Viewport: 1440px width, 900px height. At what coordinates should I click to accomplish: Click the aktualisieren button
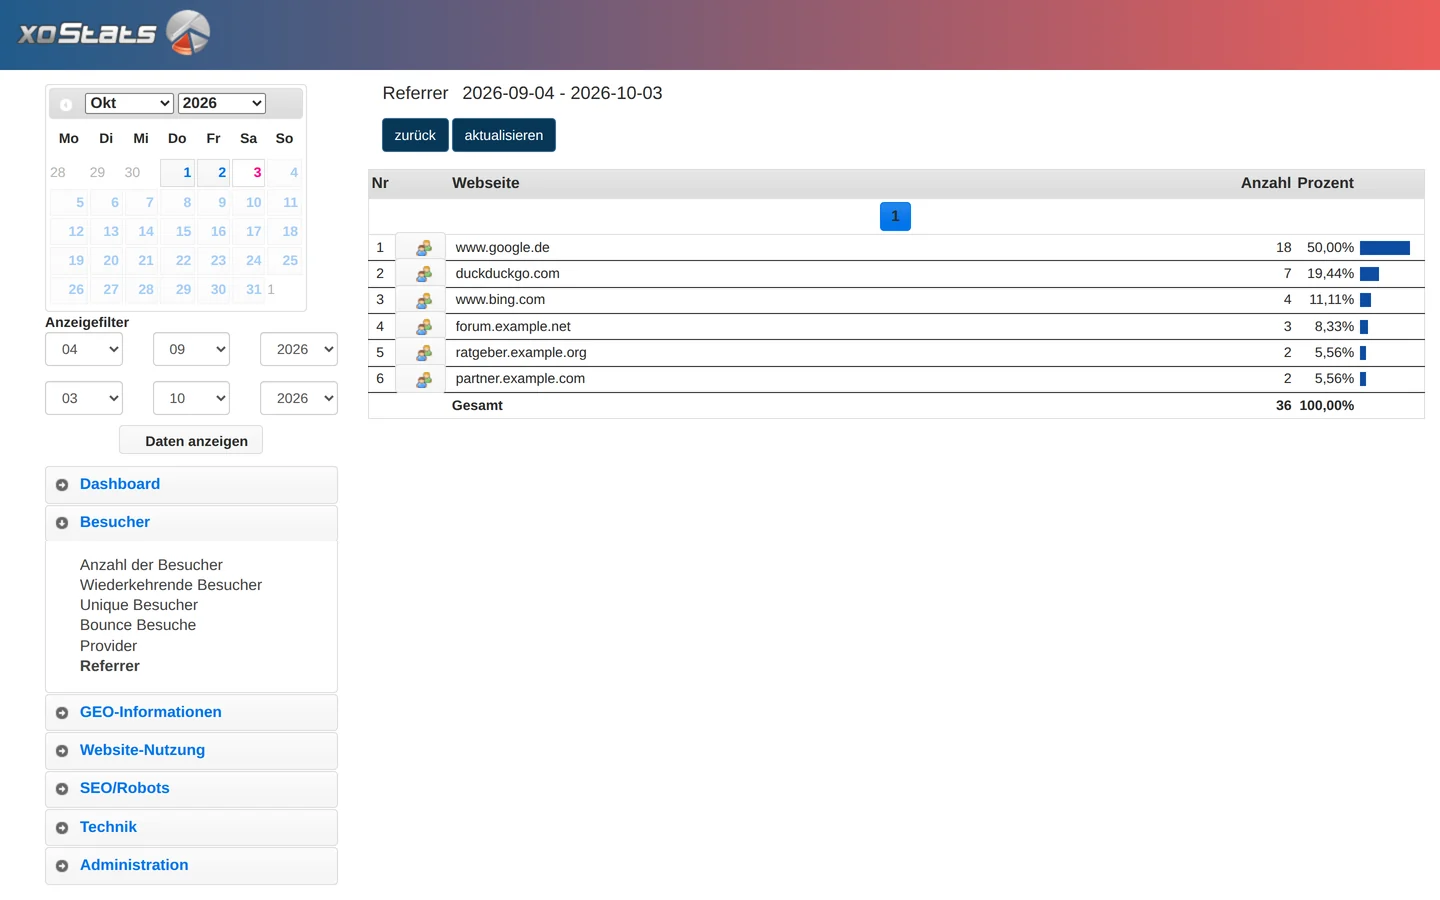[x=504, y=135]
